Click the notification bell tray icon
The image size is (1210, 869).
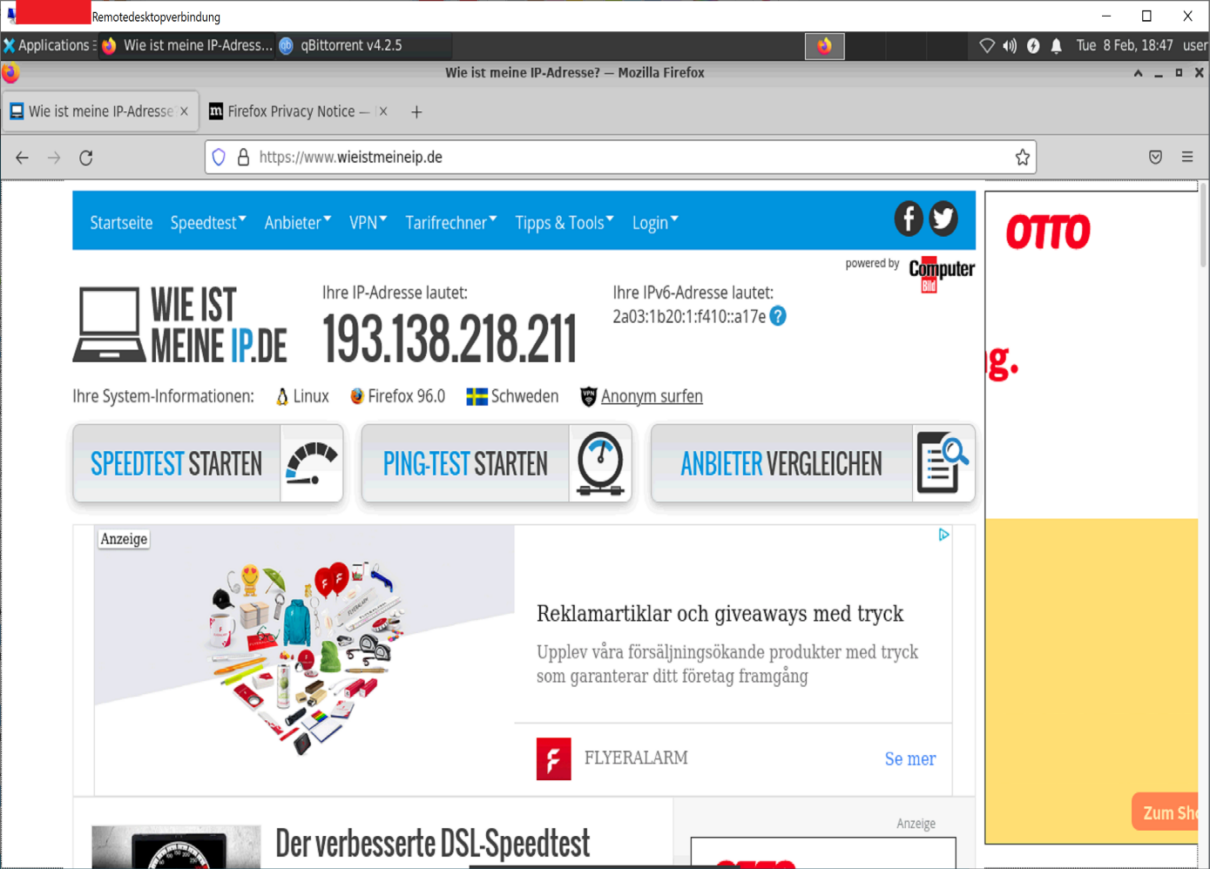click(x=1056, y=45)
